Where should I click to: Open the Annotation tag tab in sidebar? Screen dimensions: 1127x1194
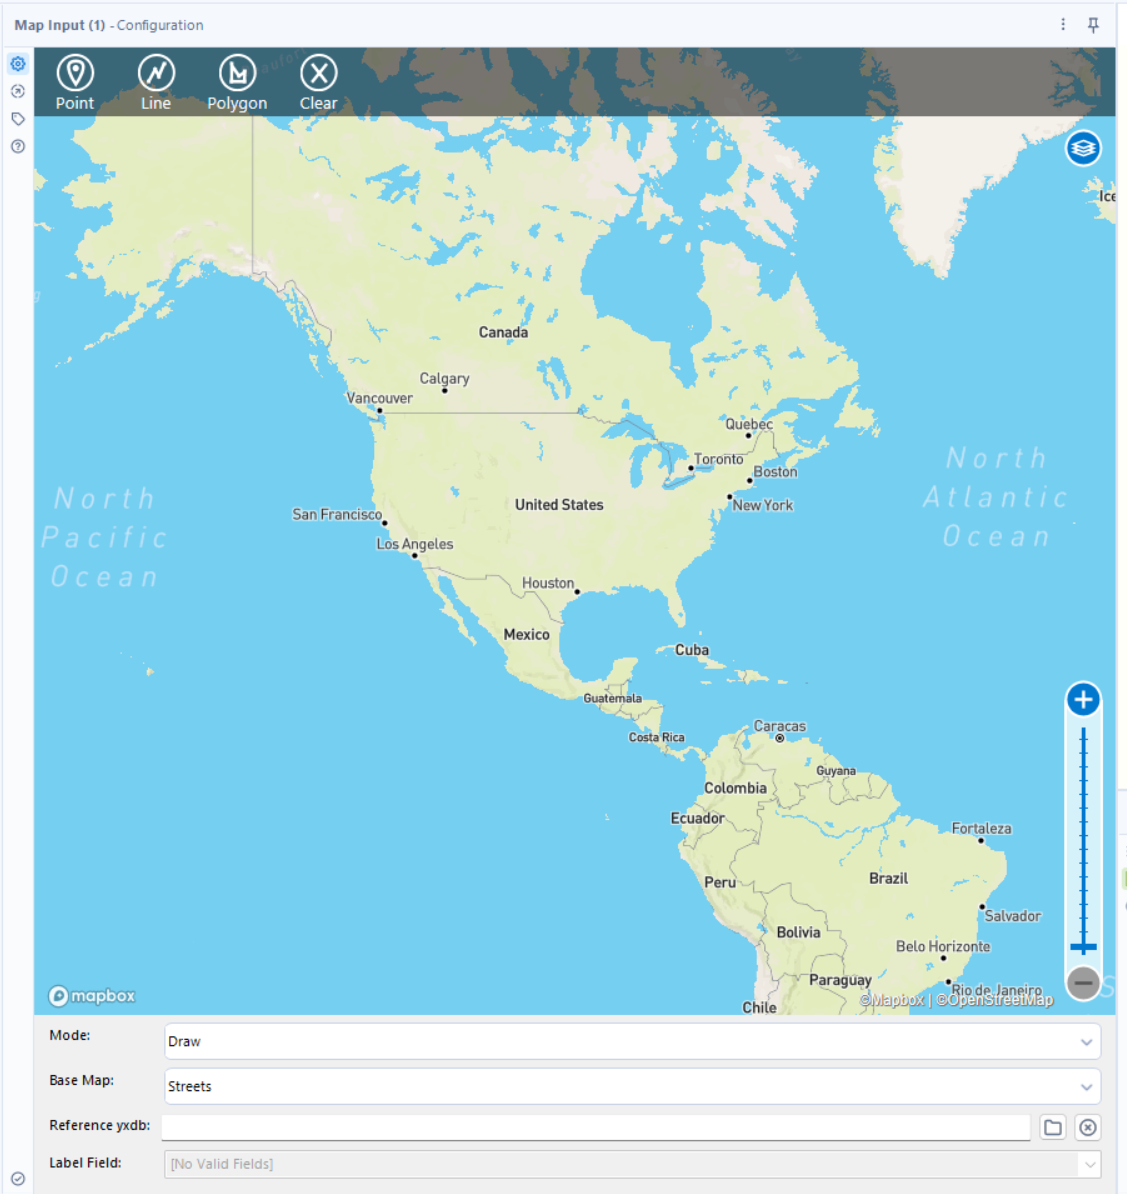click(18, 119)
